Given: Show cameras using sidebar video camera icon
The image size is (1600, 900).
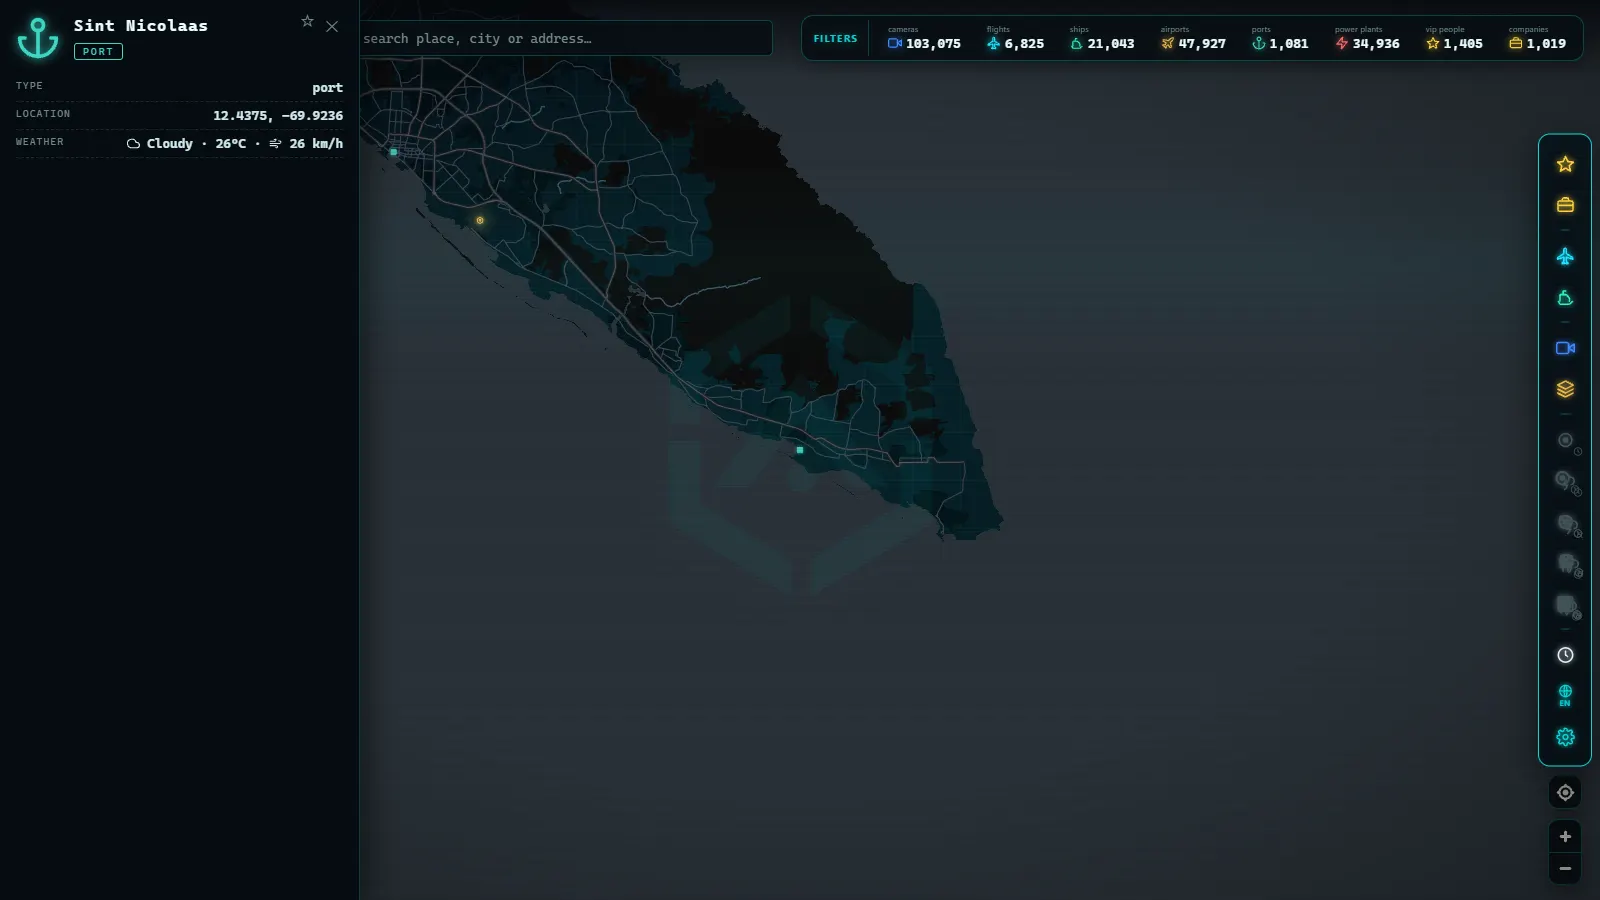Looking at the screenshot, I should pos(1565,348).
